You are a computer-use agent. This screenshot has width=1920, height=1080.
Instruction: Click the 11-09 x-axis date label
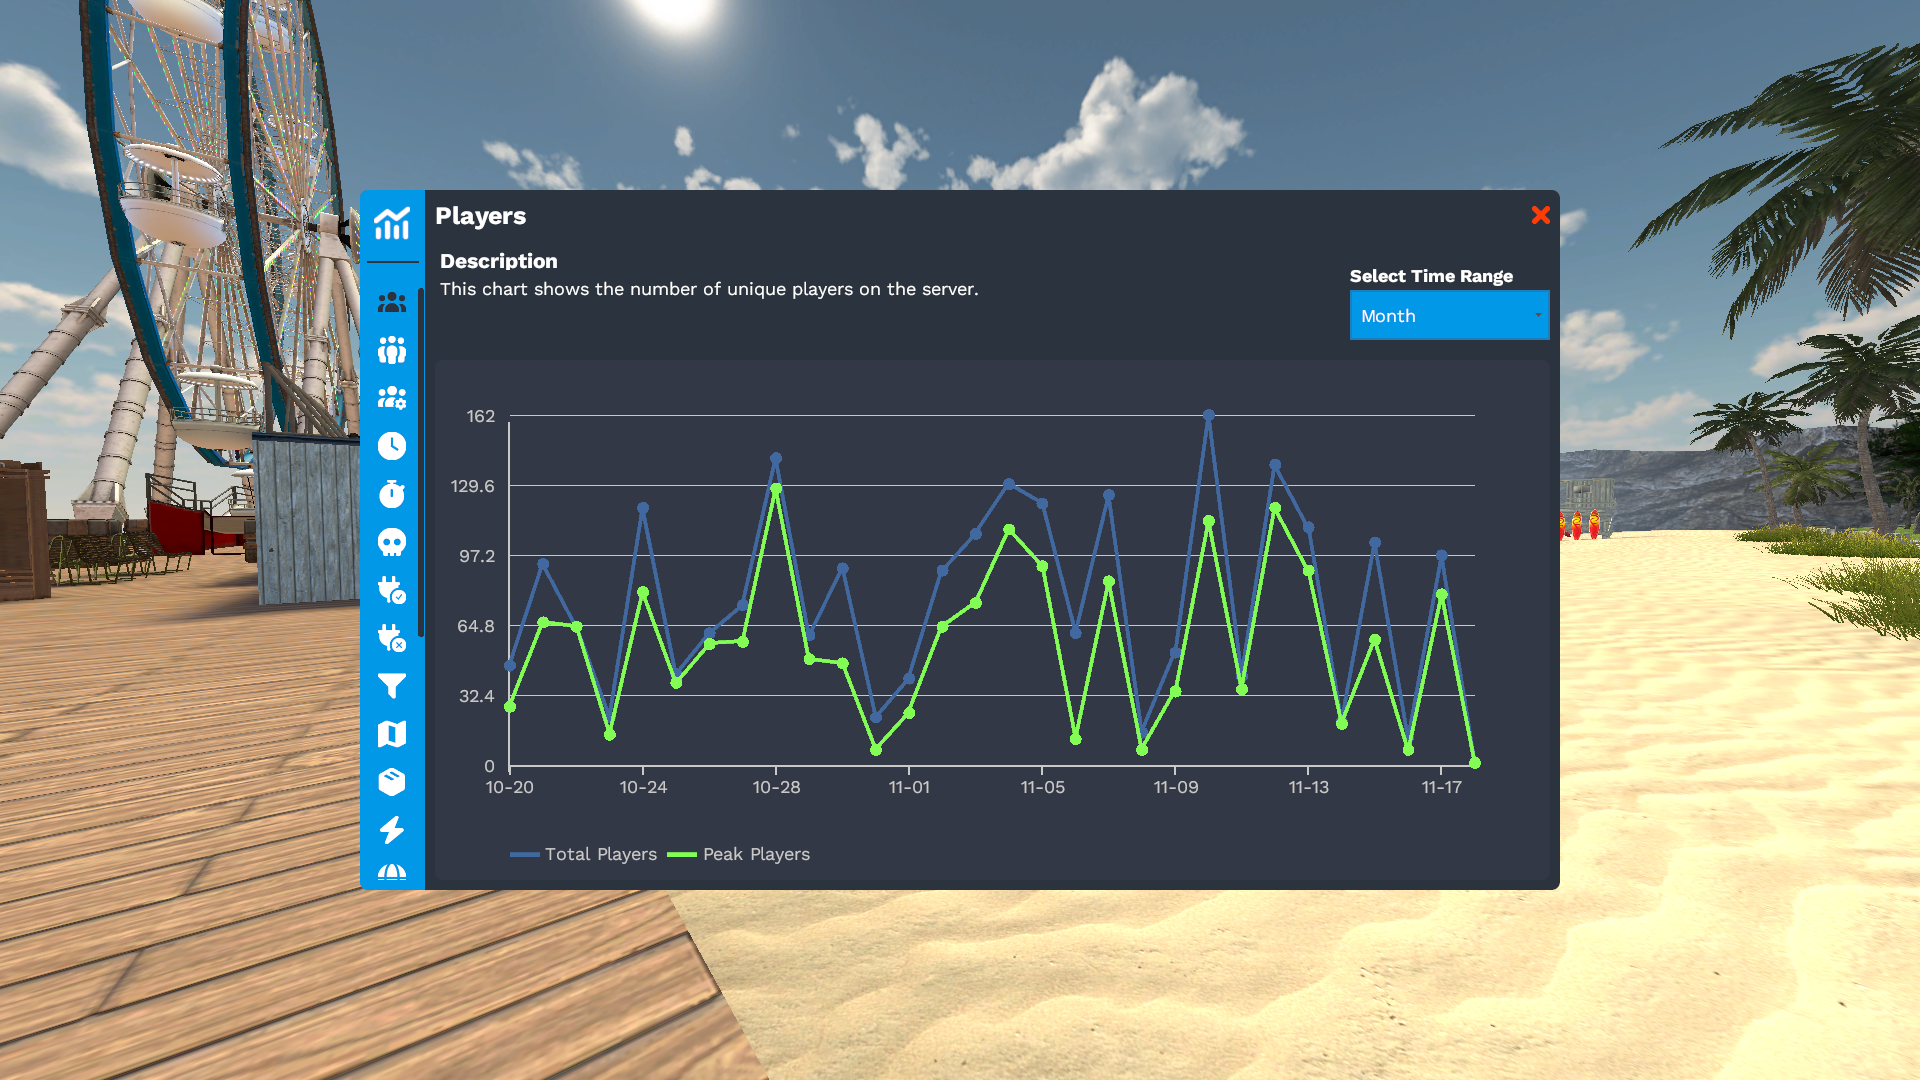1175,787
